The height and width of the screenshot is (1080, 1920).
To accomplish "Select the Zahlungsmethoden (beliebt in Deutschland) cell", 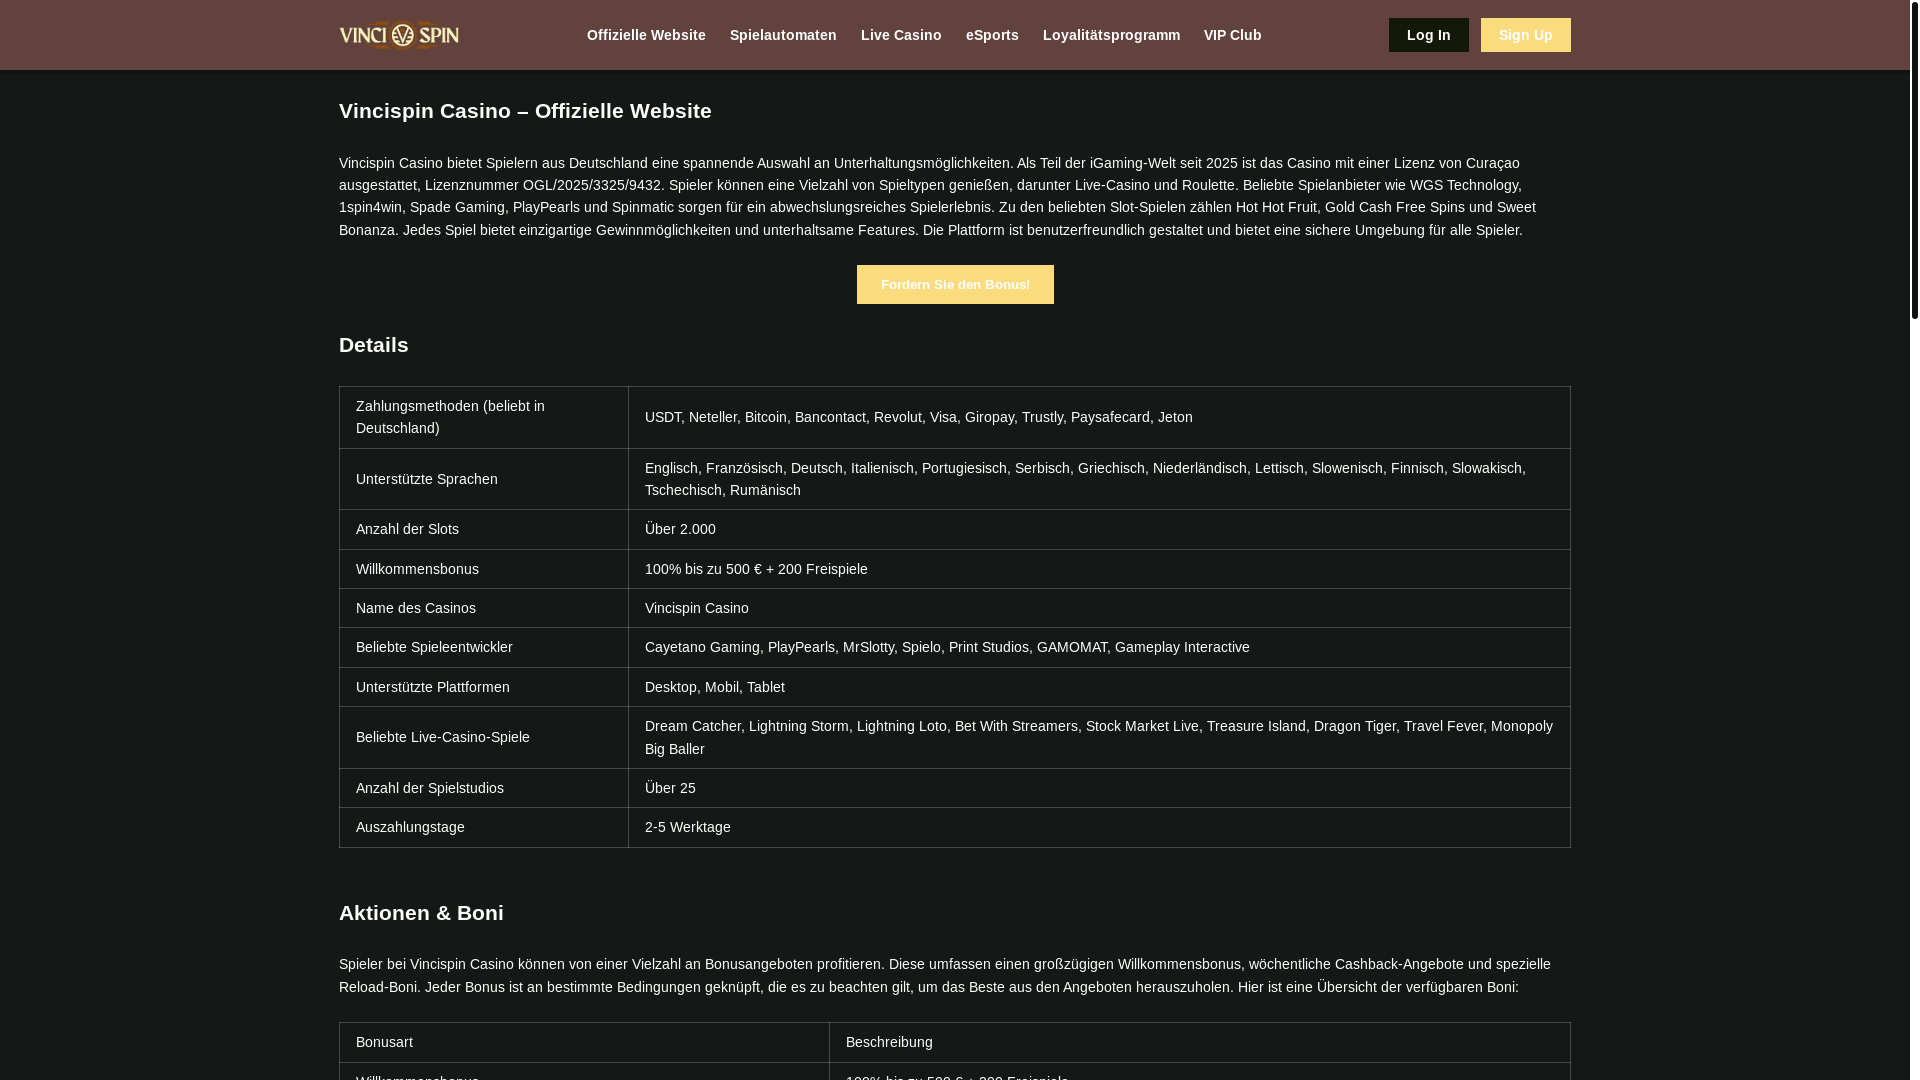I will pyautogui.click(x=484, y=417).
